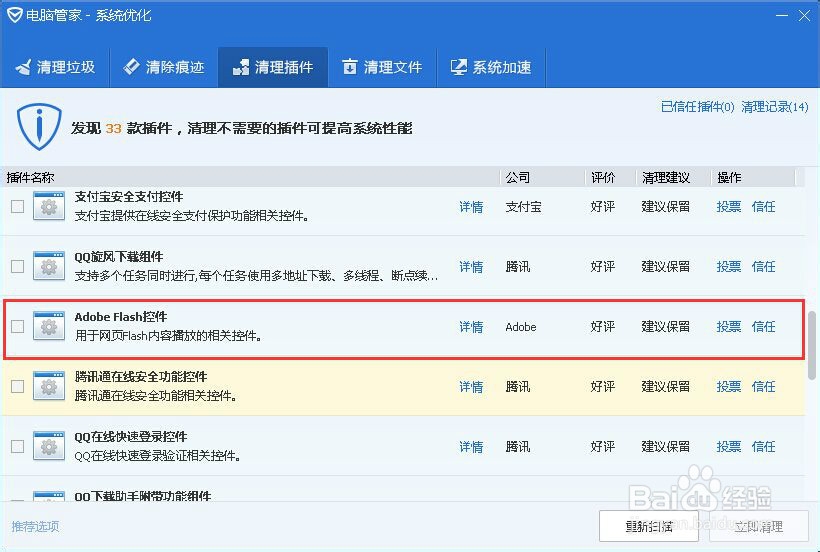
Task: Click the 腾讯通在线安全功能控件 plugin icon
Action: (x=49, y=386)
